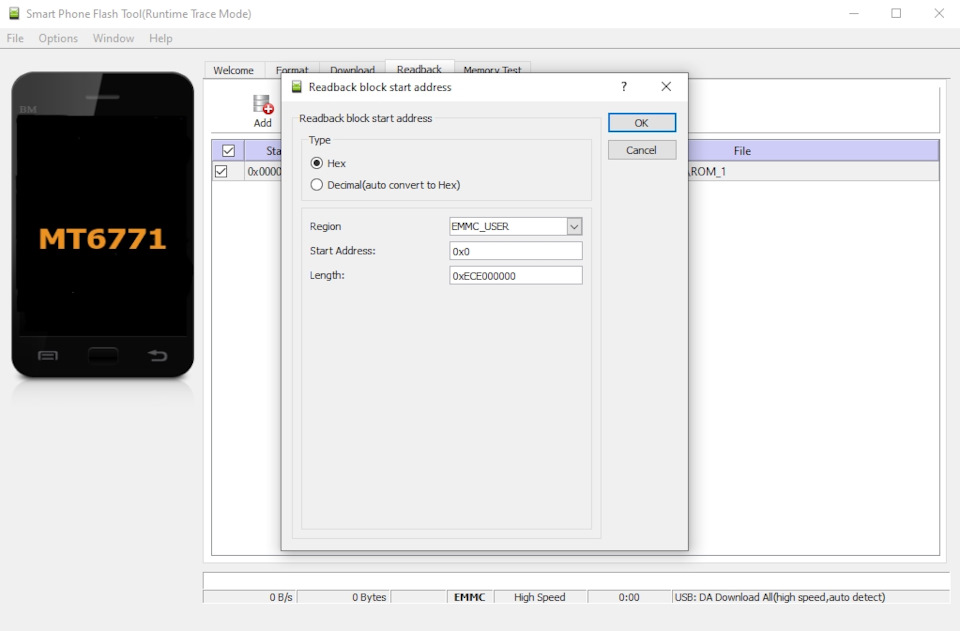Switch to the Readback tab
960x631 pixels.
coord(419,69)
